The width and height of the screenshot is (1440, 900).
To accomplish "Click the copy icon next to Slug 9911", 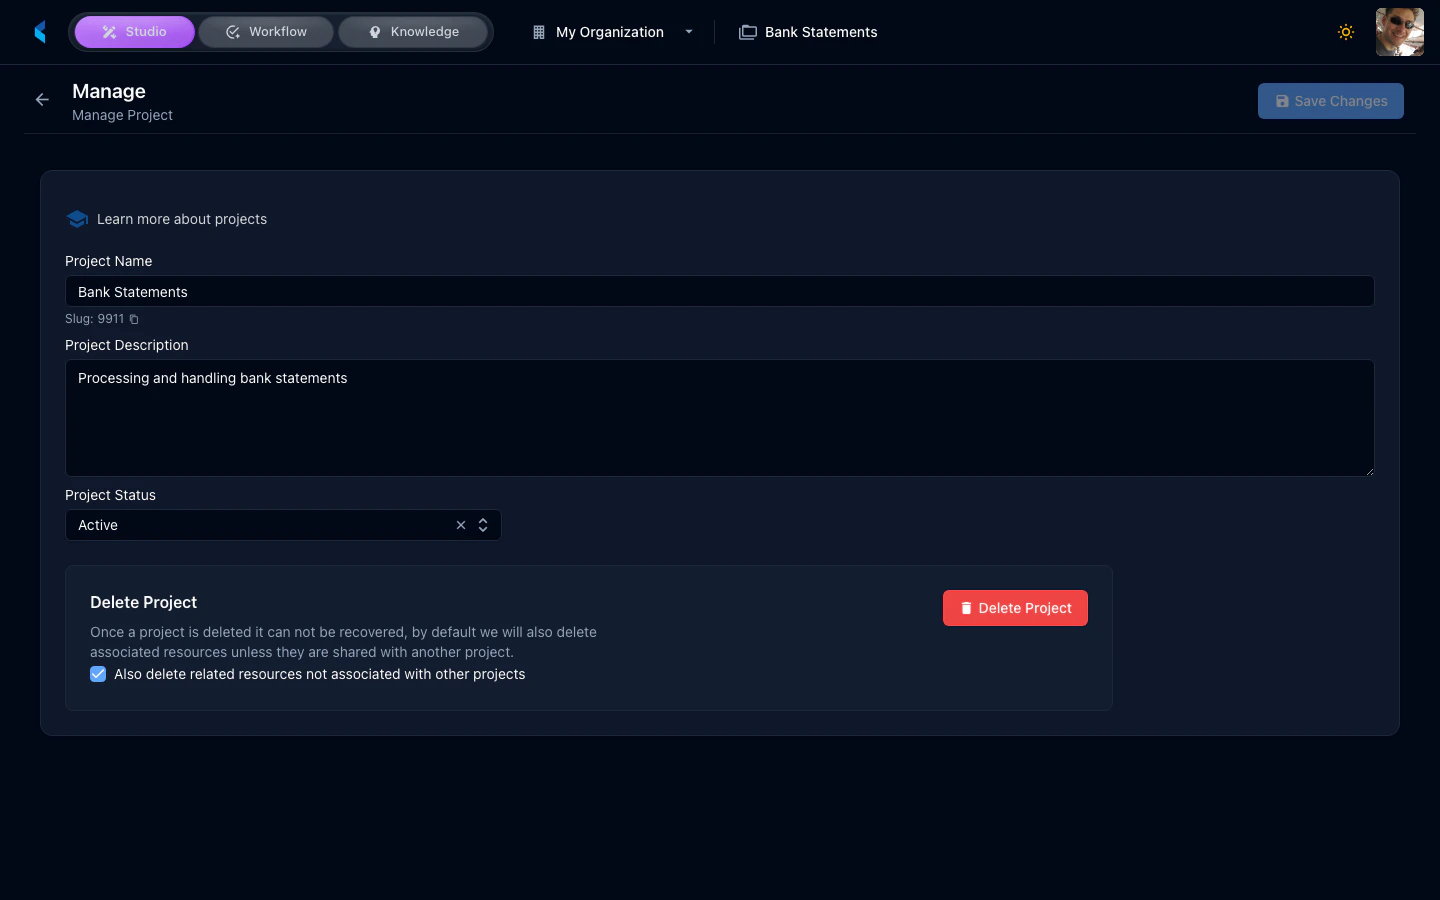I will [x=133, y=318].
